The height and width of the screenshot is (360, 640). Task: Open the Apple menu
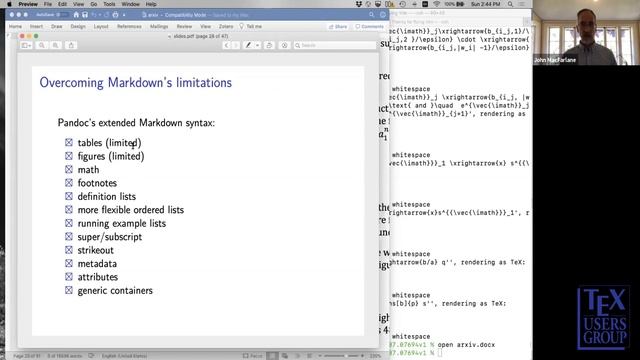[9, 4]
